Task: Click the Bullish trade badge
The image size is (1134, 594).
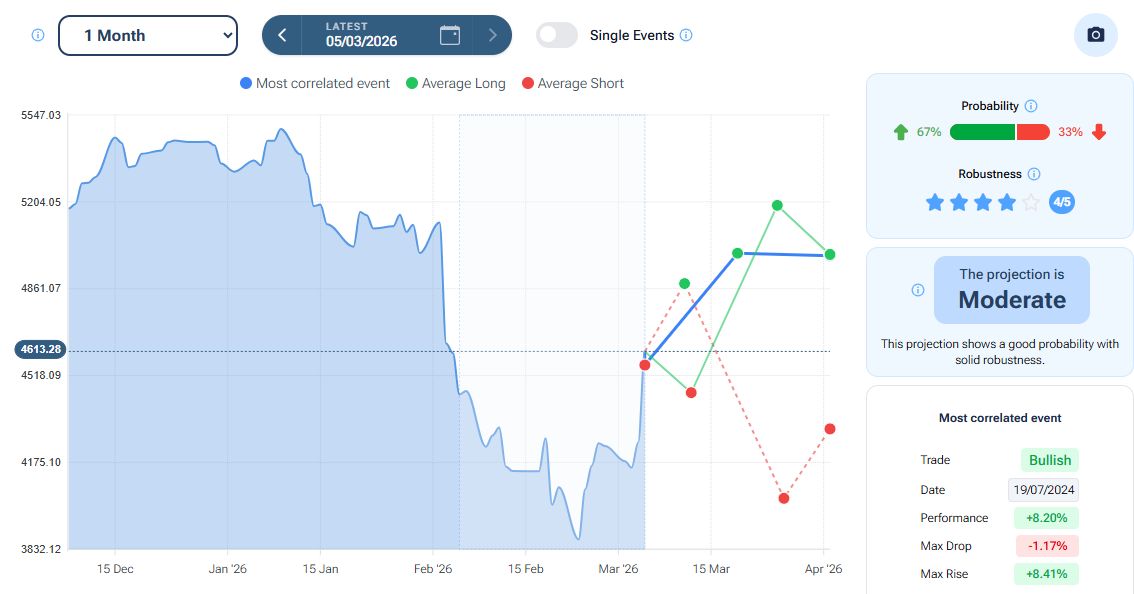Action: pos(1049,460)
